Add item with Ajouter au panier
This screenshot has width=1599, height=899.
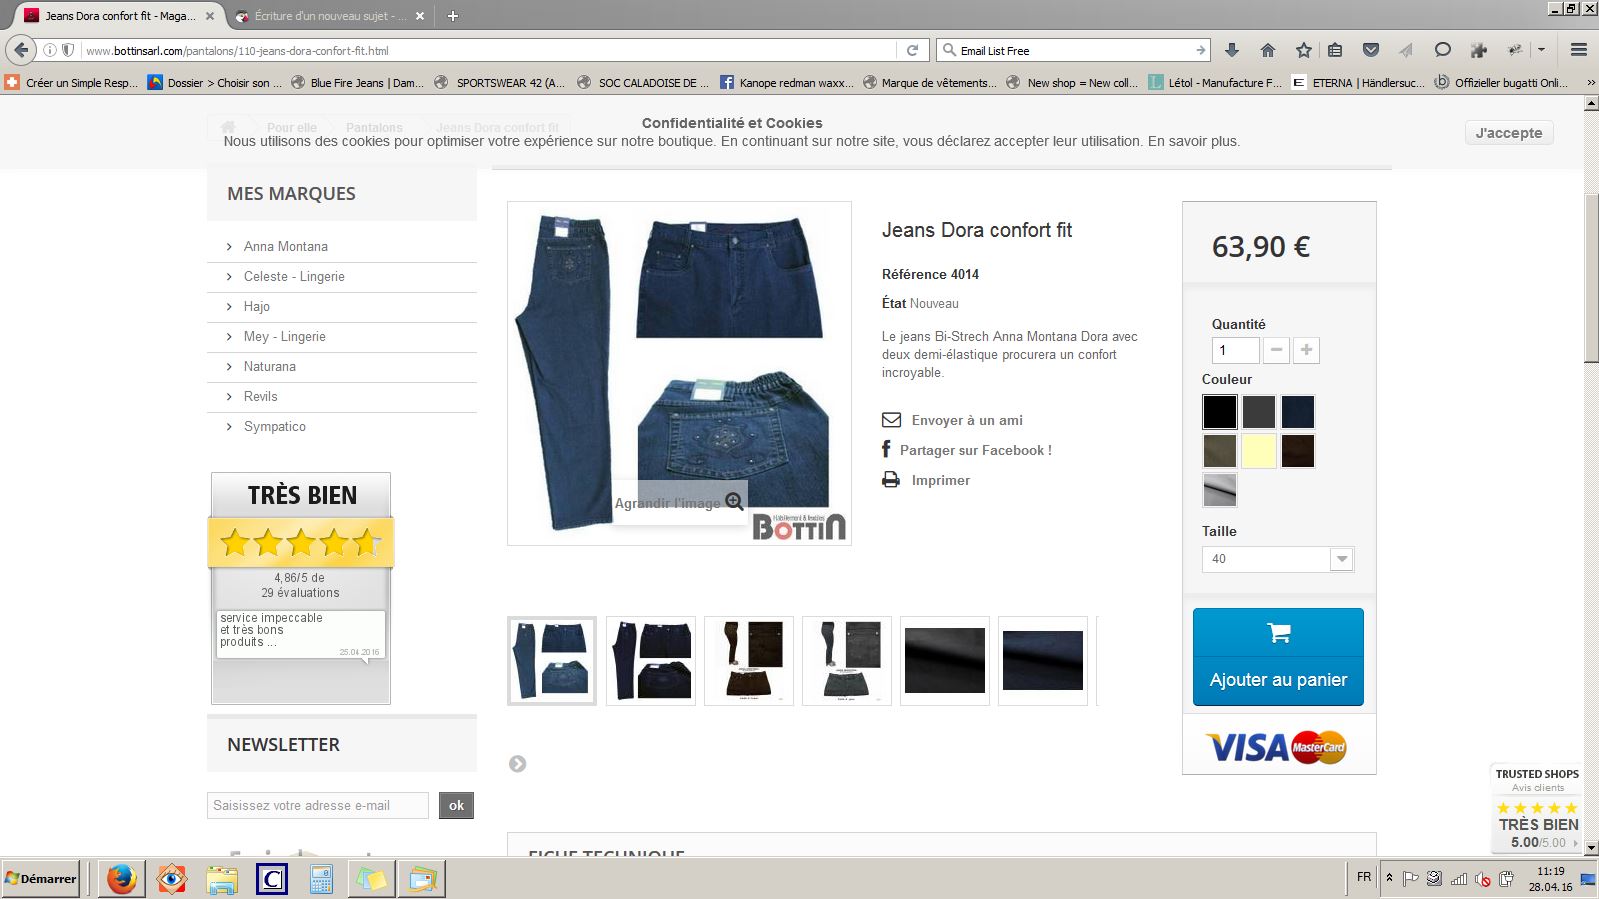[x=1278, y=657]
